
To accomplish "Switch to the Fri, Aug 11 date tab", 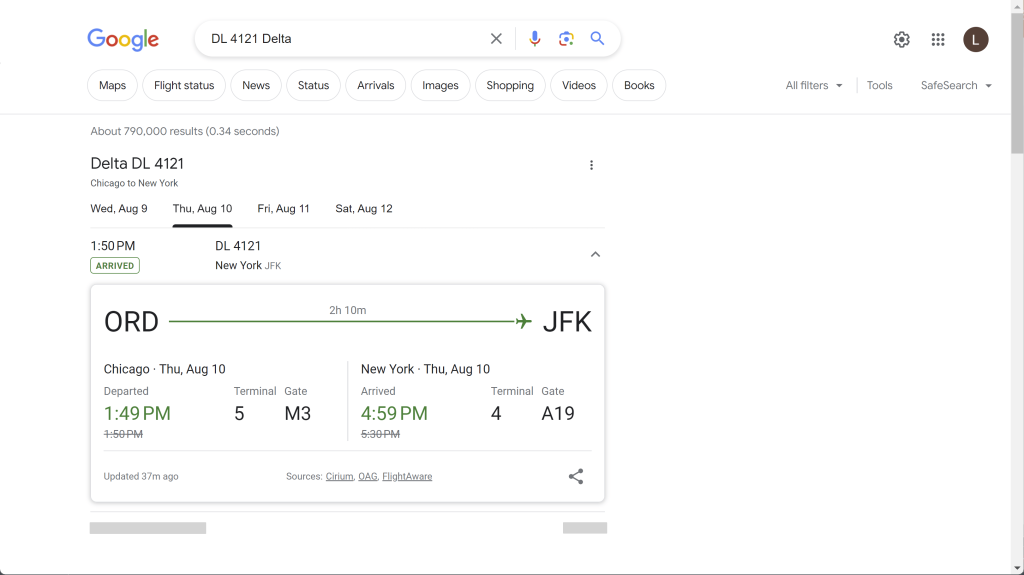I will [x=283, y=208].
